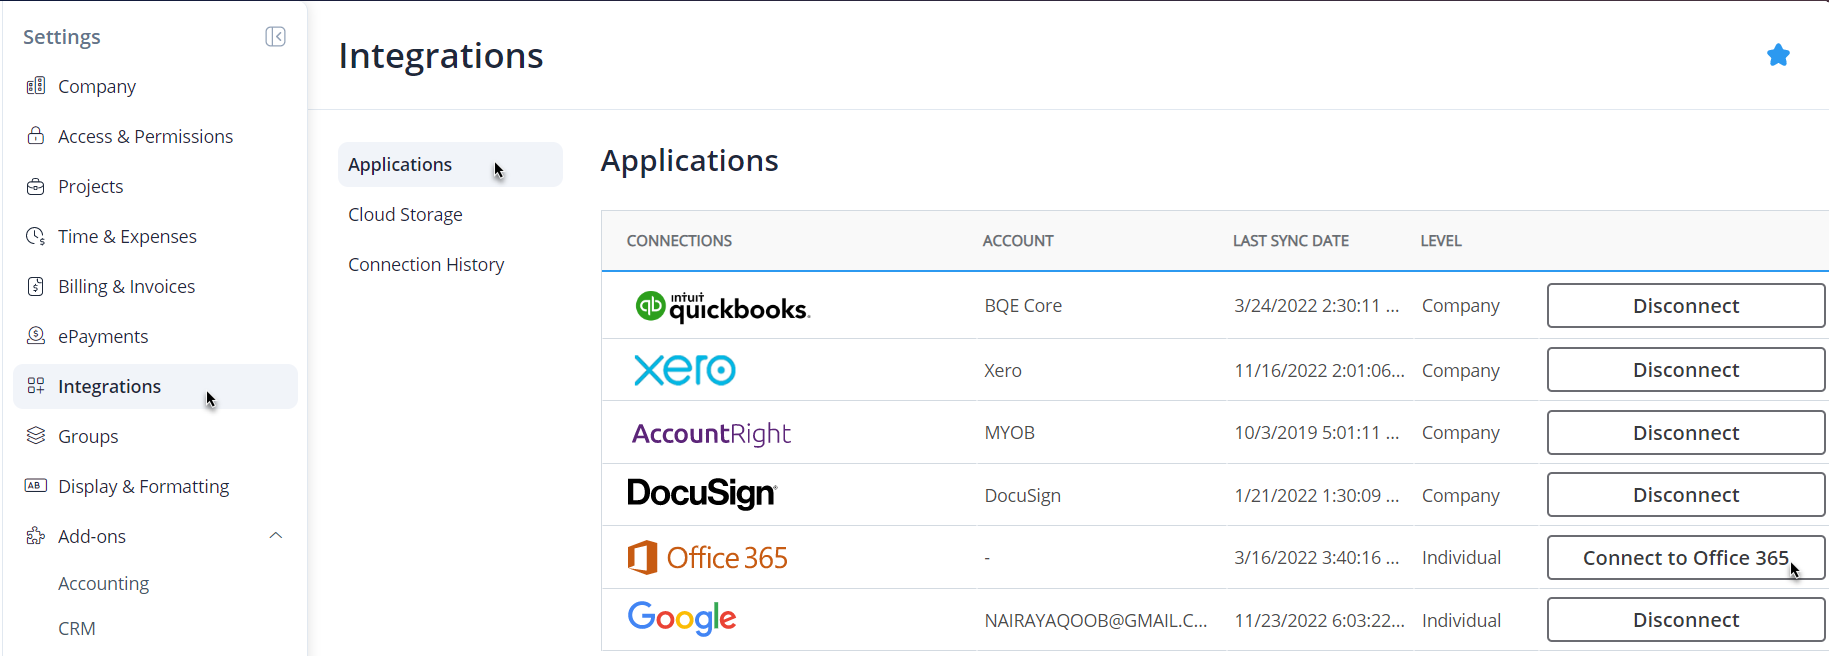Click the Projects briefcase icon
1829x656 pixels.
pos(36,186)
